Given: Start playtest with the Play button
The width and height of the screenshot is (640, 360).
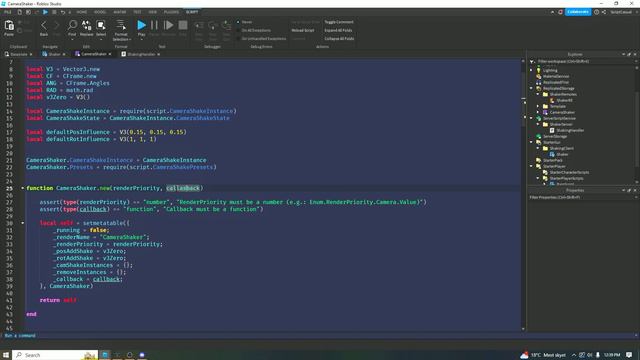Looking at the screenshot, I should click(x=141, y=25).
